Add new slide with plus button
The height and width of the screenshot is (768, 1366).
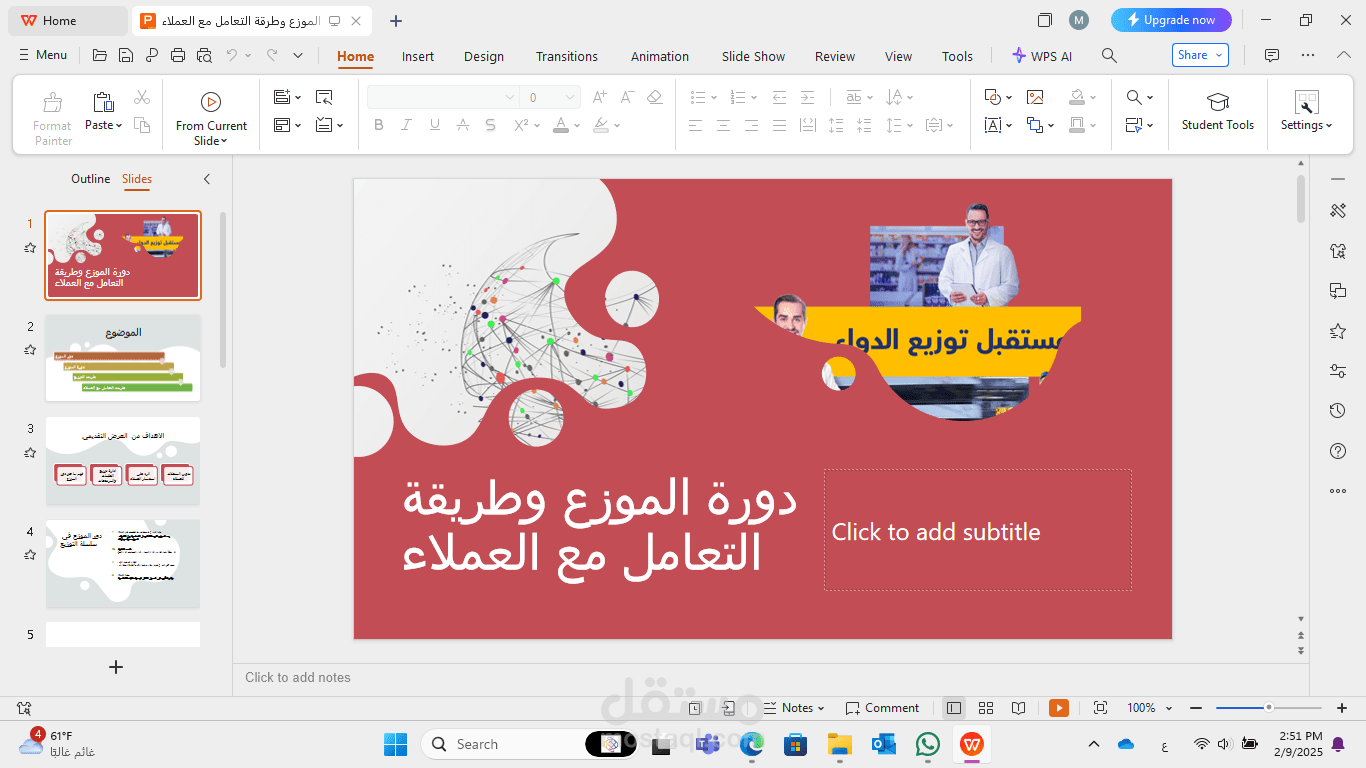[116, 667]
